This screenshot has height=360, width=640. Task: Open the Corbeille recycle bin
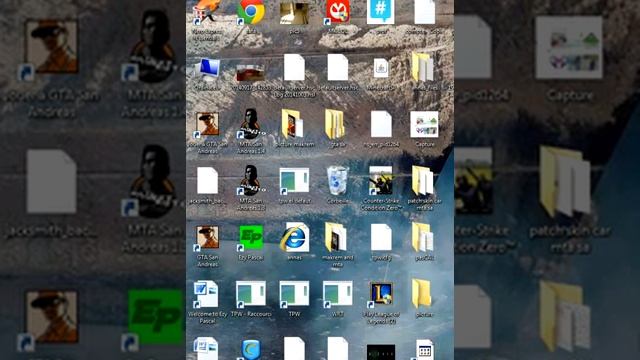338,181
